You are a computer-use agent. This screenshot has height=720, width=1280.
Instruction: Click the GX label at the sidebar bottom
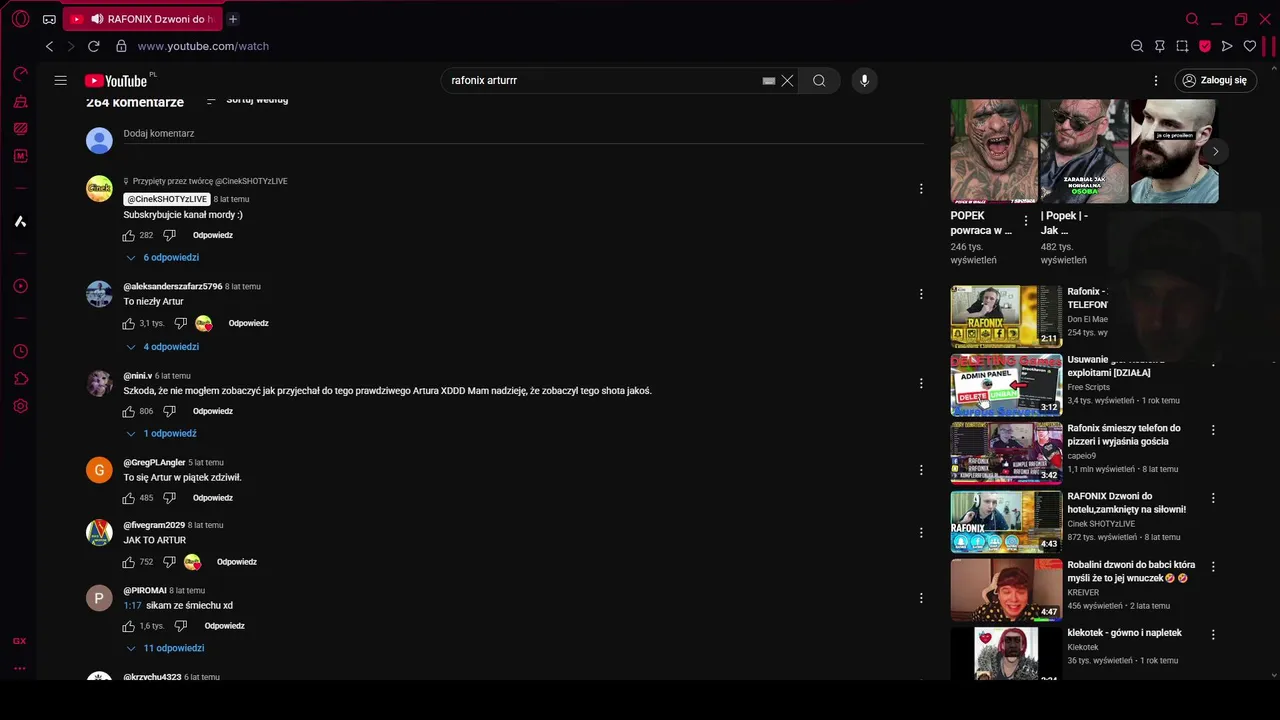(x=20, y=641)
